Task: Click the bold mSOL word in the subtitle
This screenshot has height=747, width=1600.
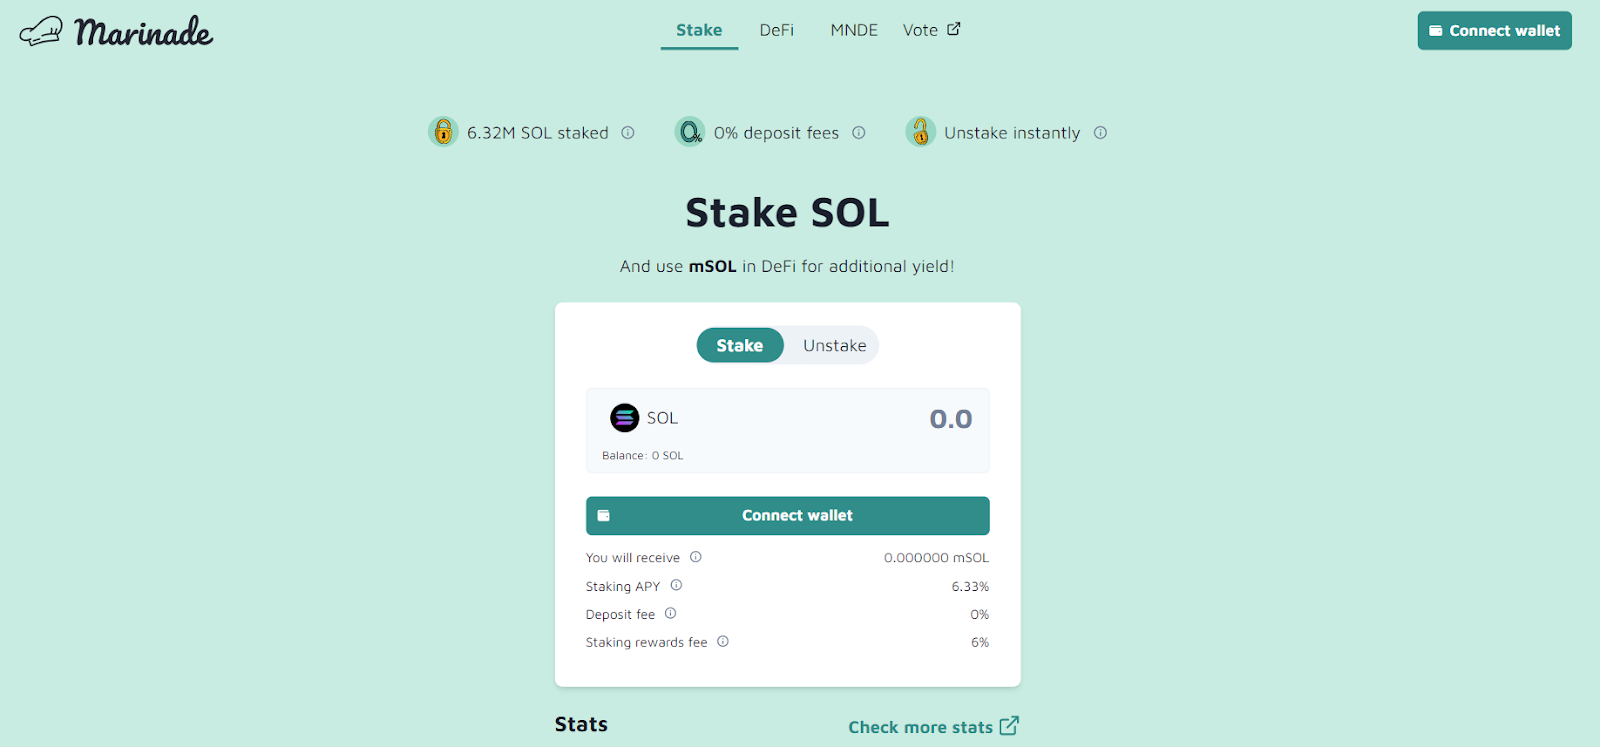Action: point(713,267)
